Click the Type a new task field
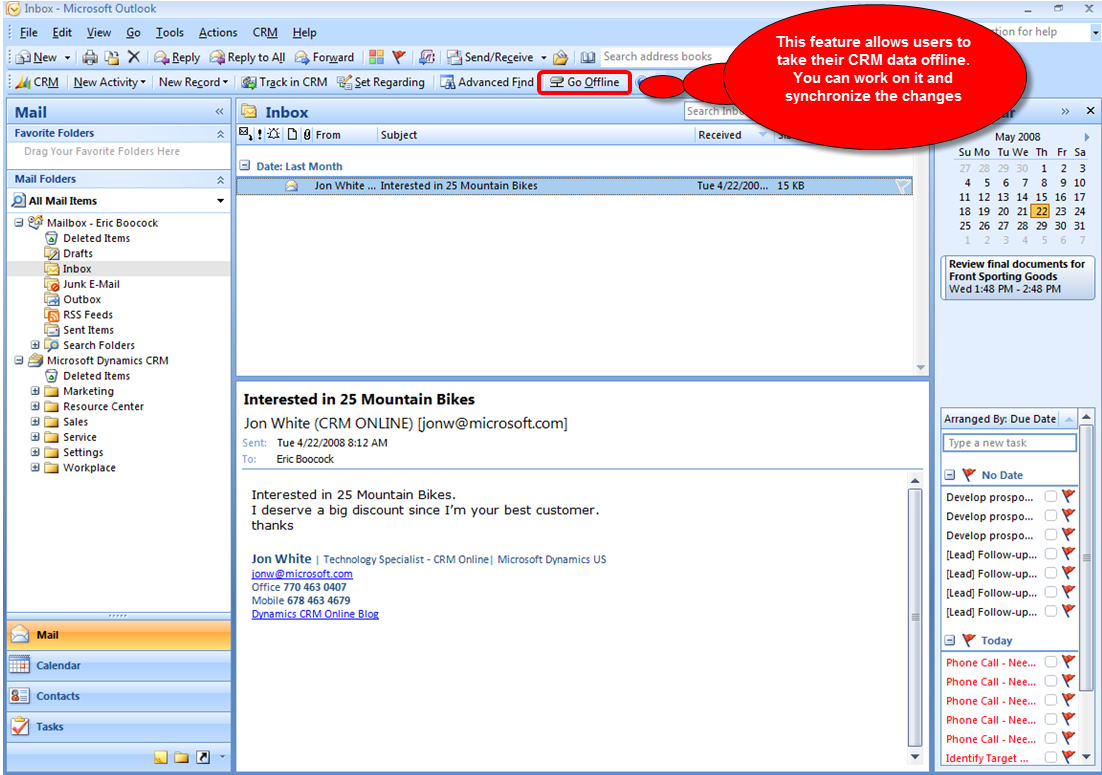 pos(1009,443)
